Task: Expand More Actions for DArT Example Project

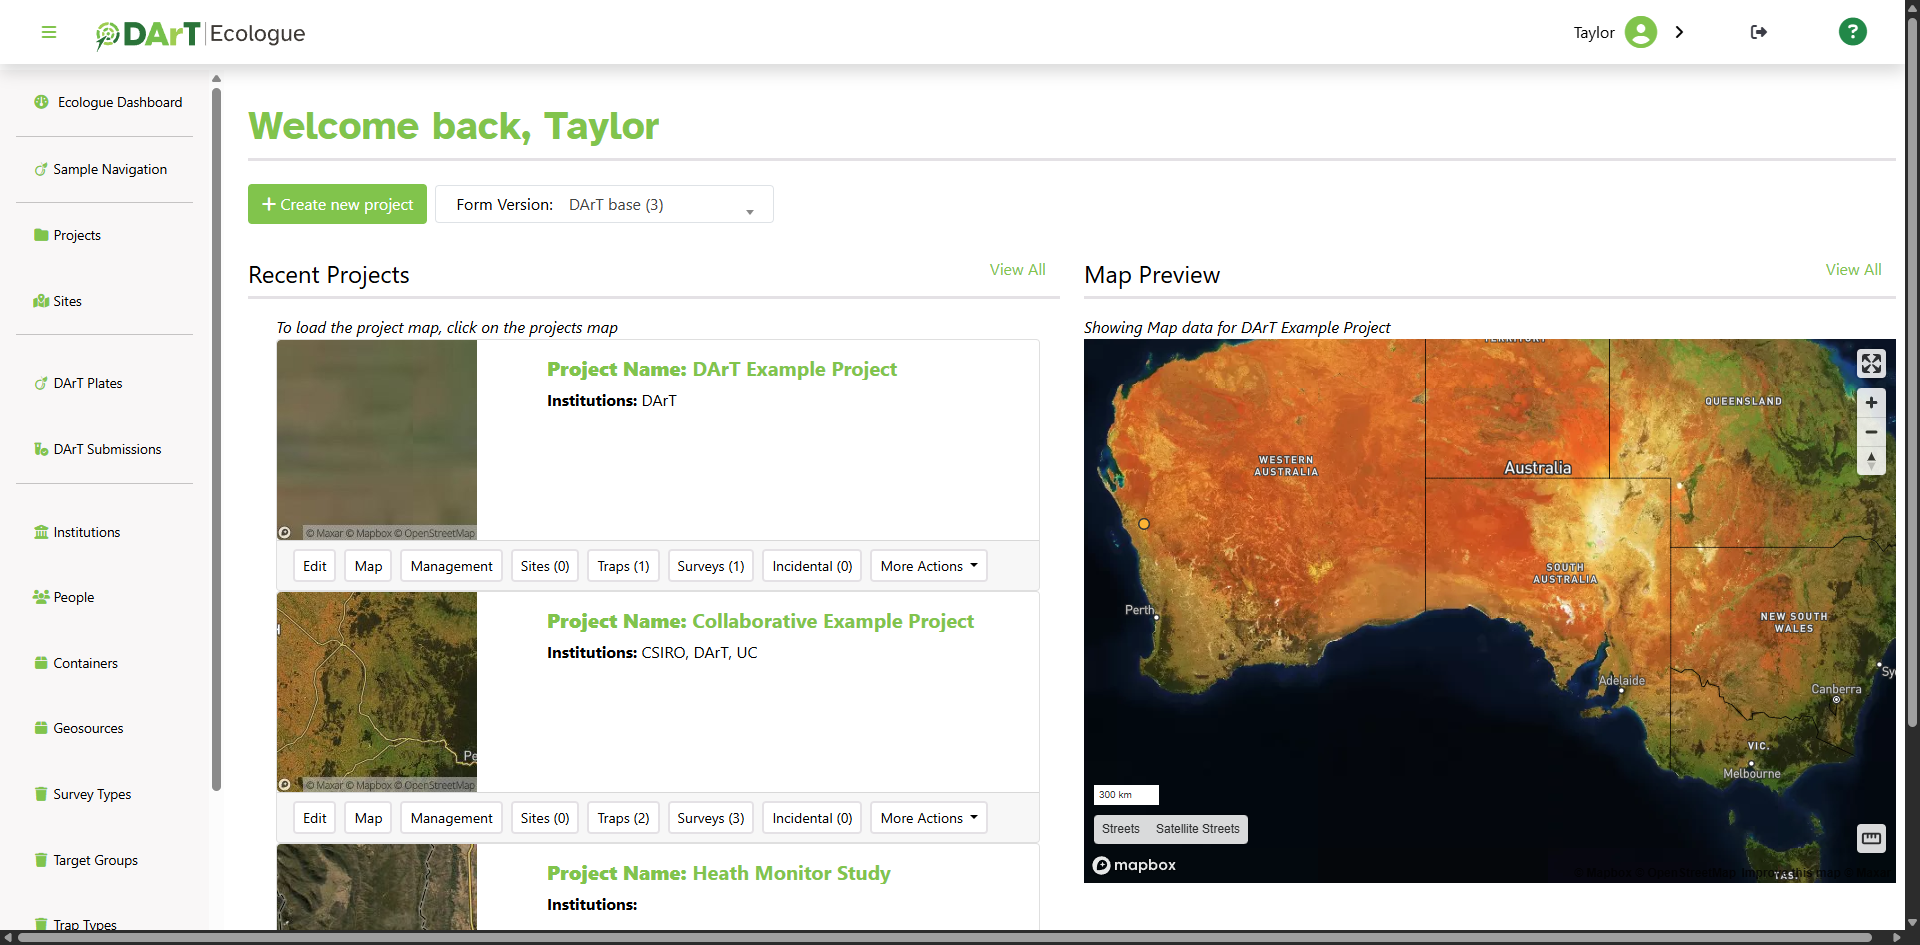Action: (928, 566)
